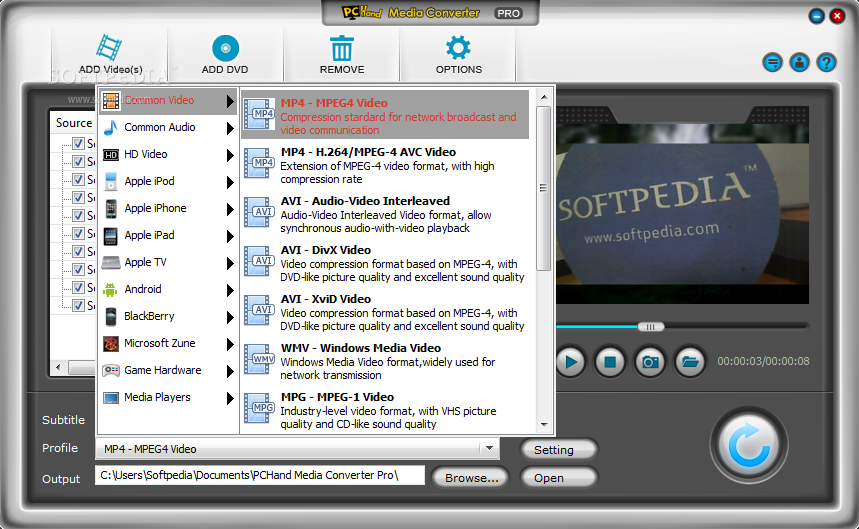
Task: Expand the Apple iPhone submenu arrow
Action: point(230,209)
